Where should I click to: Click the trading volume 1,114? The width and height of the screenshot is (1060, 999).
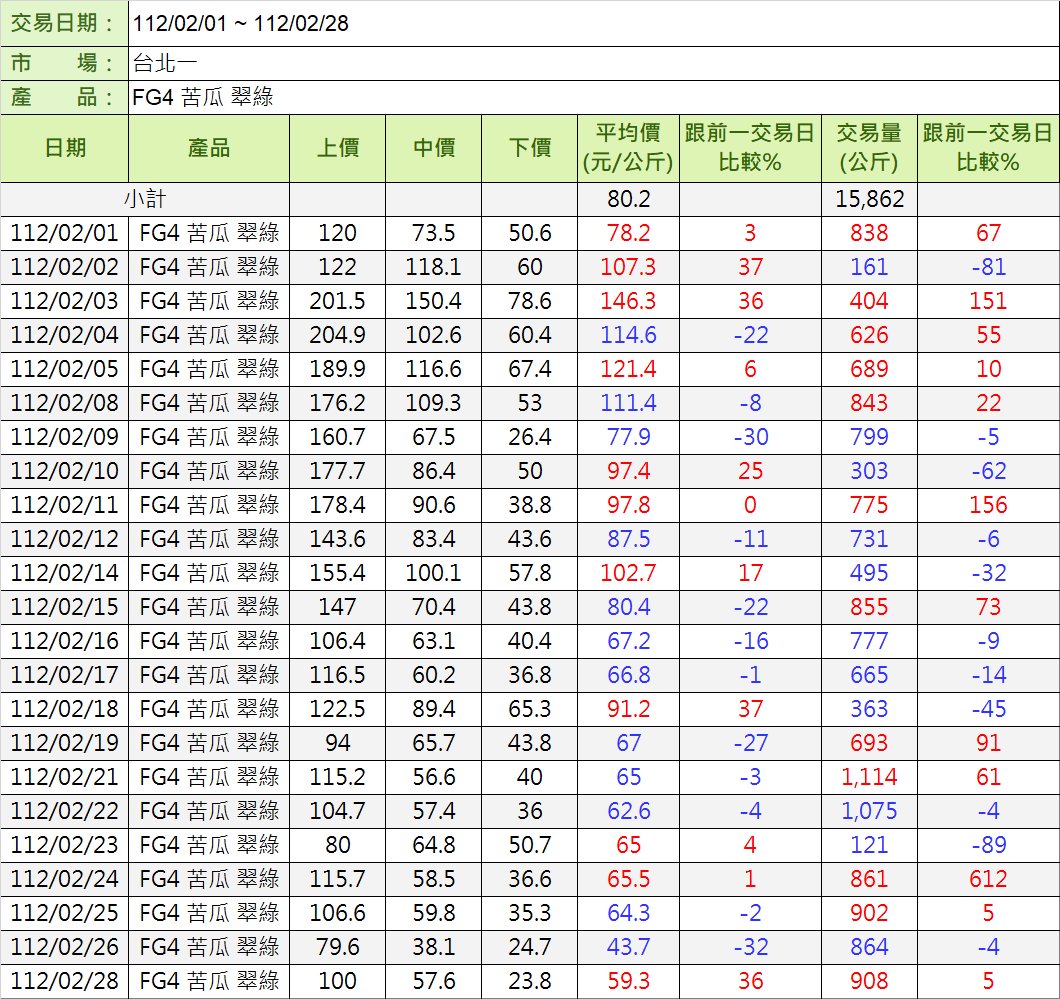tap(868, 777)
